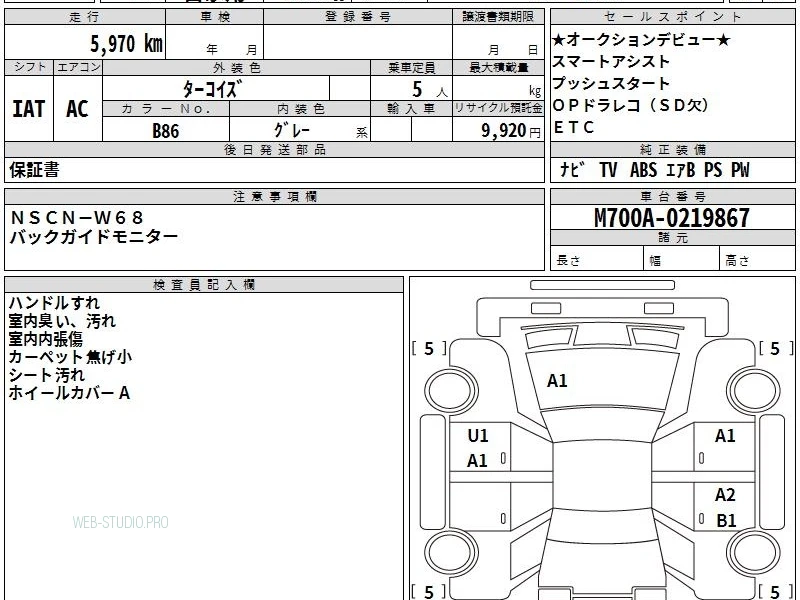The height and width of the screenshot is (600, 800).
Task: Select the セールスポイント header
Action: pos(672,17)
